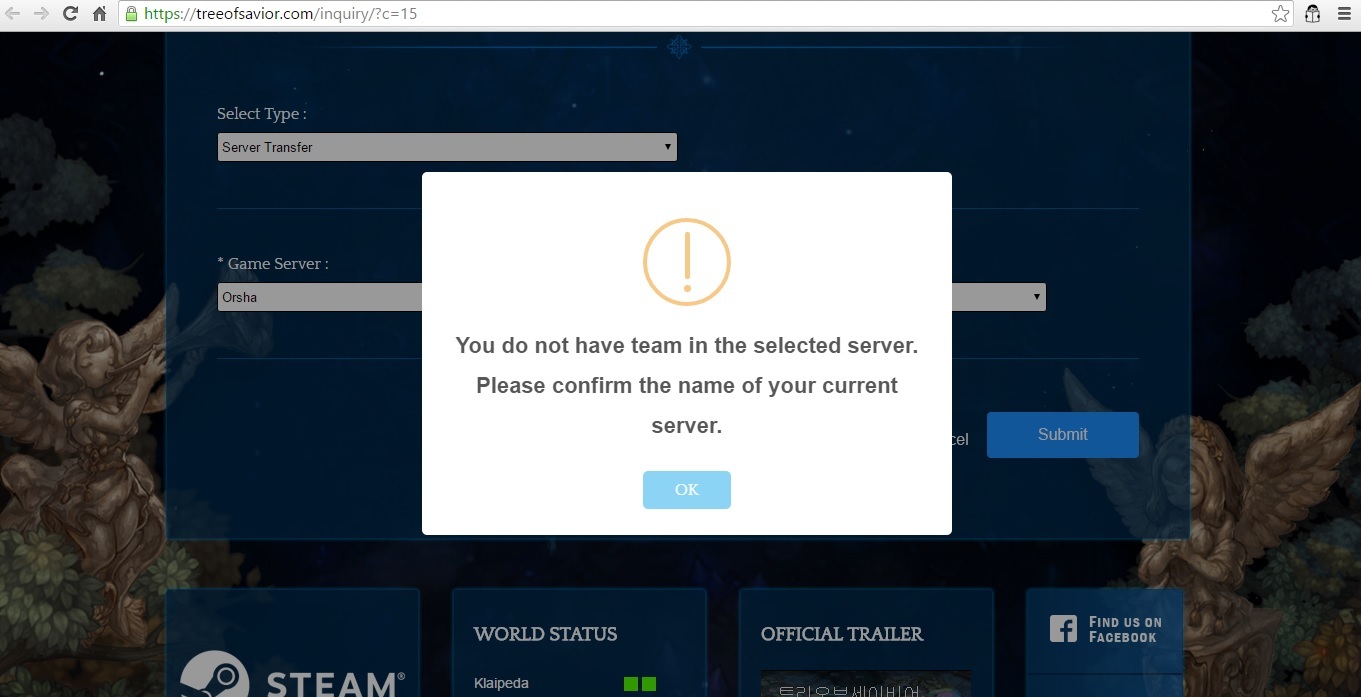Screen dimensions: 1361x697
Task: Click the blue Submit button
Action: point(1062,435)
